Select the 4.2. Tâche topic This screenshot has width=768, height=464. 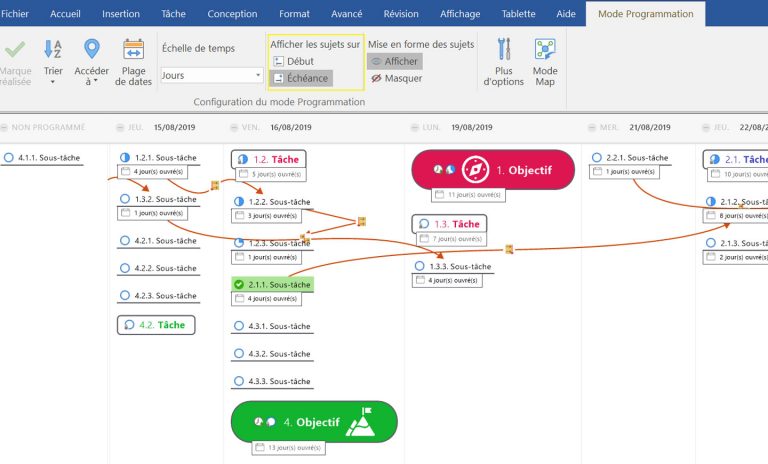[157, 325]
